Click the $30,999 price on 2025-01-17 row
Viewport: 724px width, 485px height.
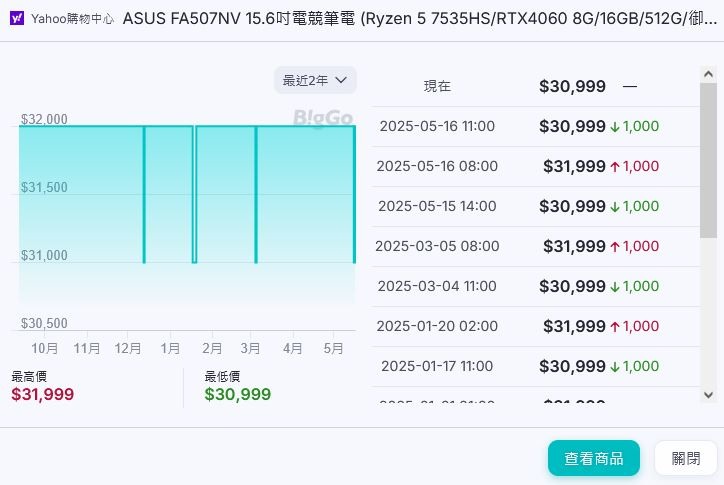coord(572,366)
